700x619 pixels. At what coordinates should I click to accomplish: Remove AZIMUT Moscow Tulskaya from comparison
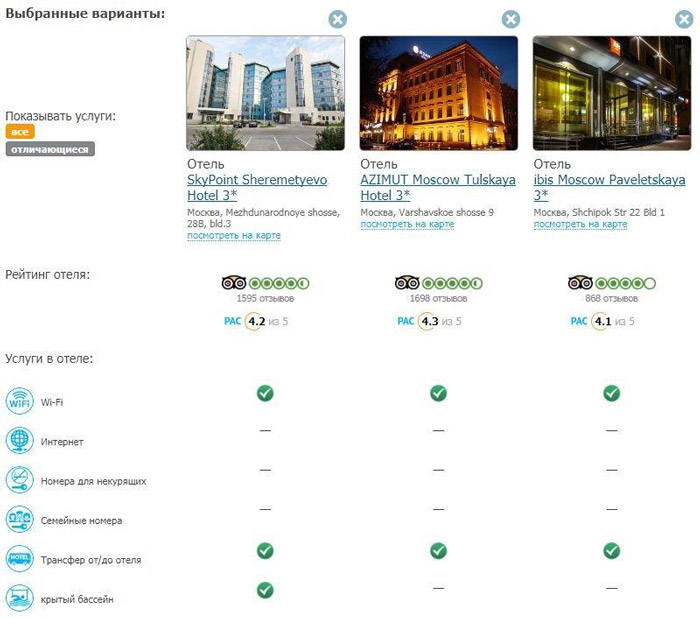(511, 19)
